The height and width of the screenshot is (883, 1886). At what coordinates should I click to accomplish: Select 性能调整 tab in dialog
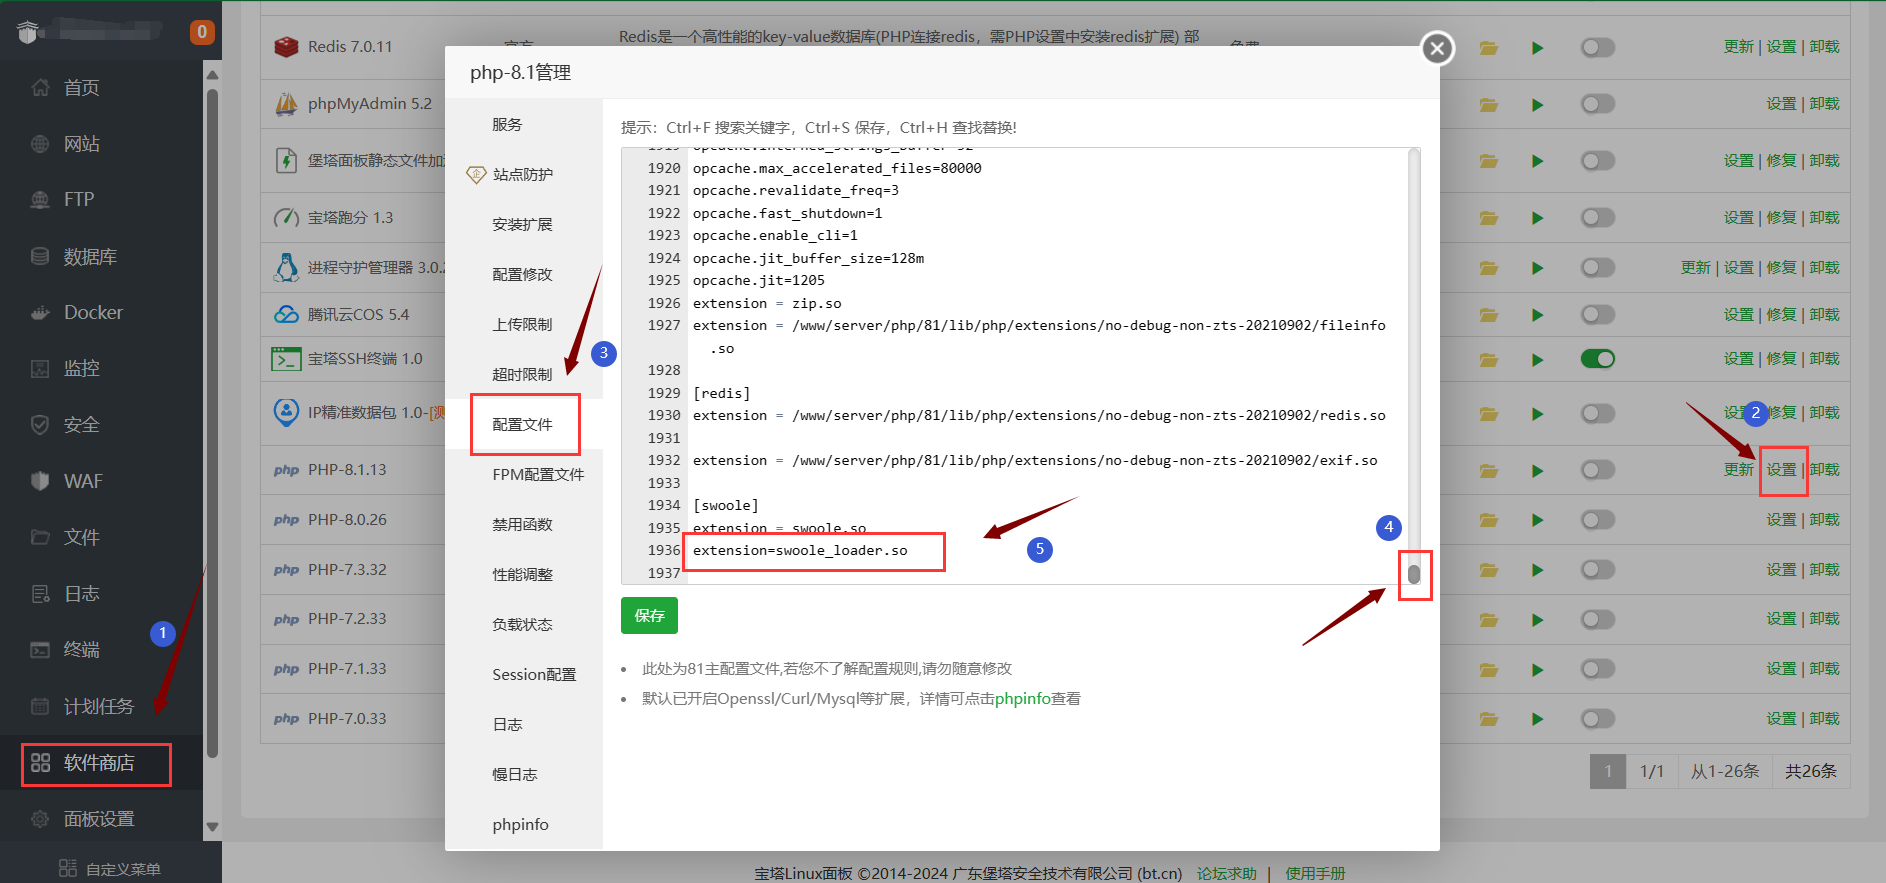pos(524,574)
